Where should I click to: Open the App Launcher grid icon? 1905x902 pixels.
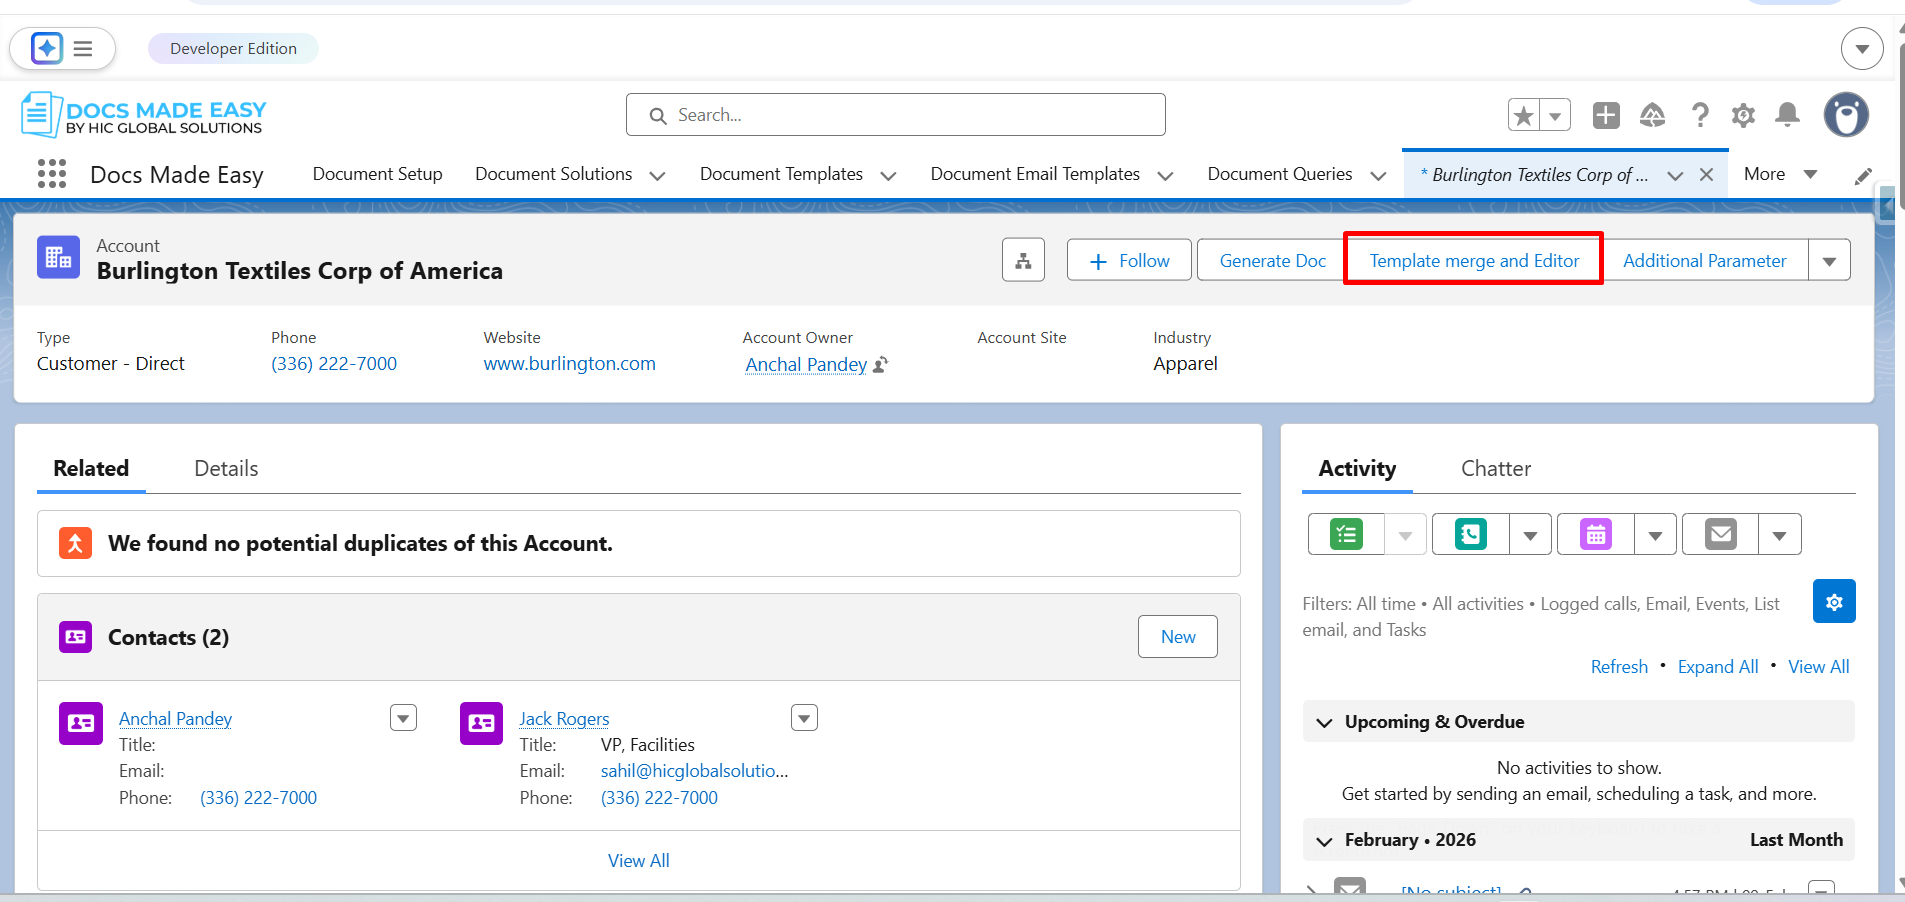[x=52, y=174]
